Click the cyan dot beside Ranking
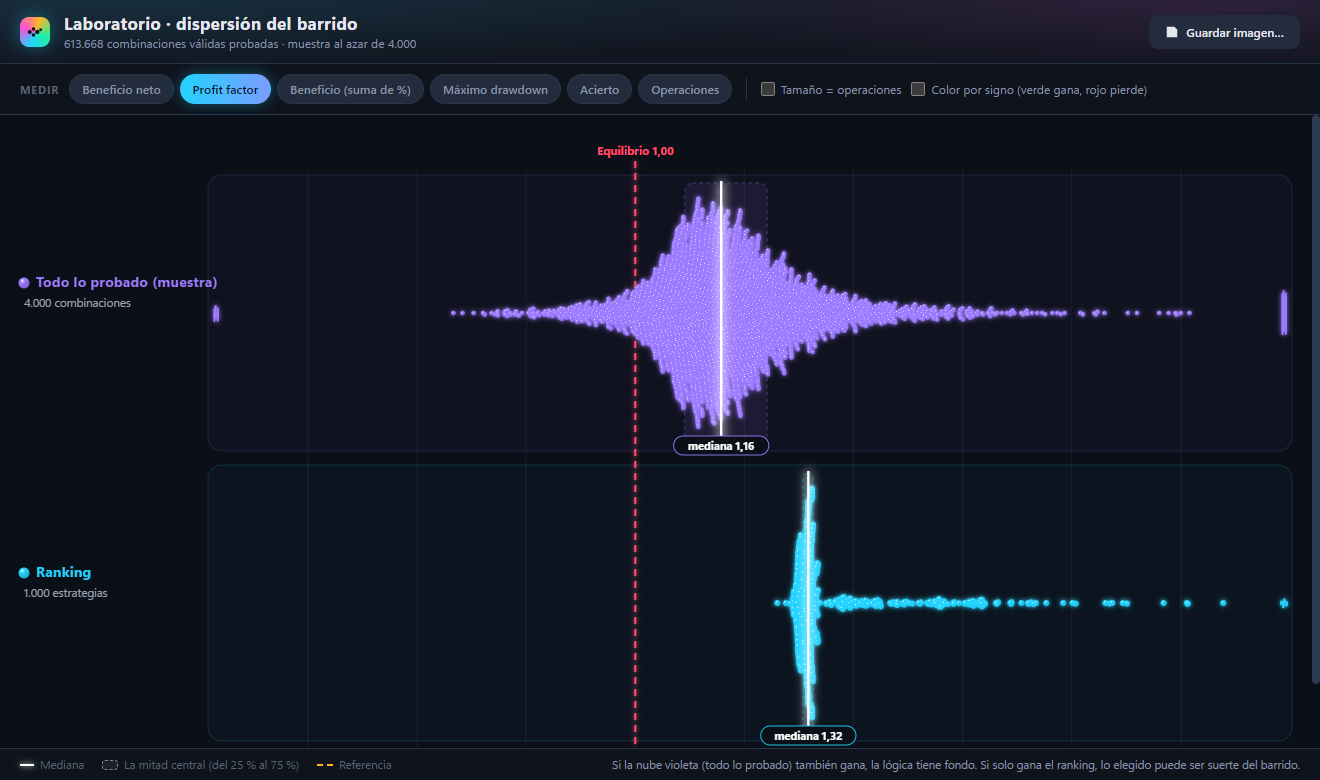The height and width of the screenshot is (780, 1320). coord(24,573)
